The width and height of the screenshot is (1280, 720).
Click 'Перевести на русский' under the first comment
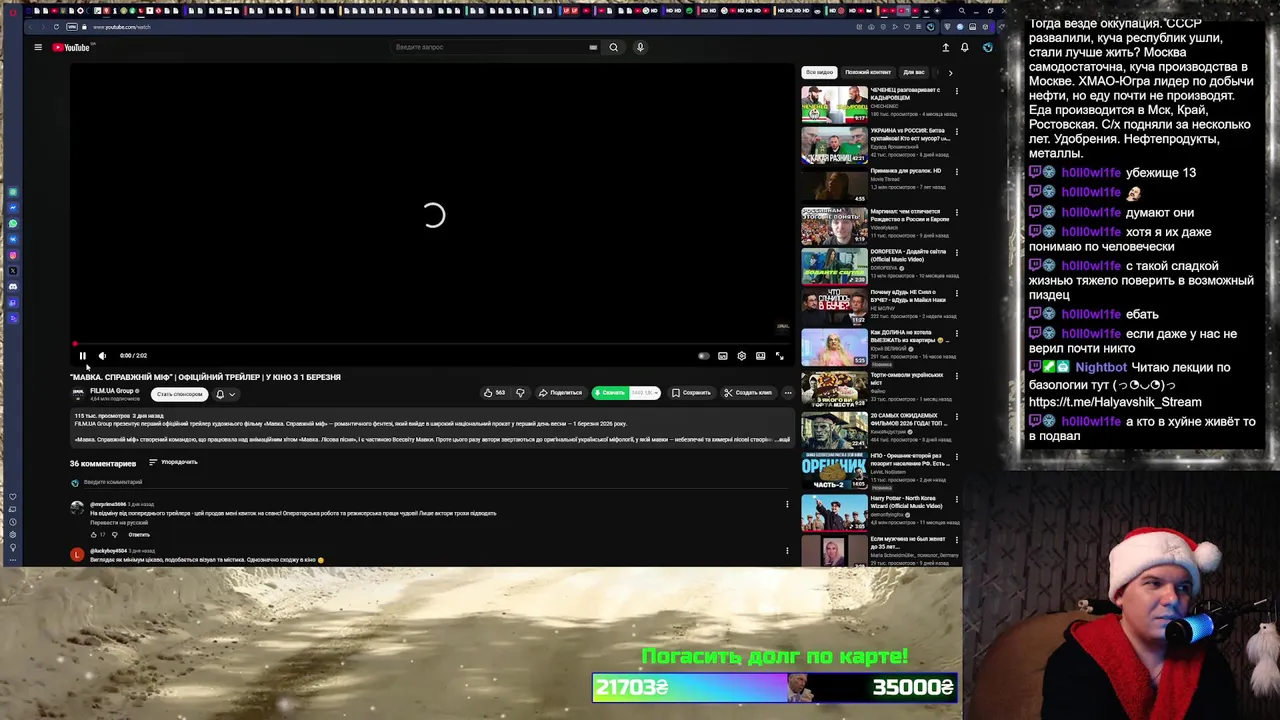coord(119,523)
